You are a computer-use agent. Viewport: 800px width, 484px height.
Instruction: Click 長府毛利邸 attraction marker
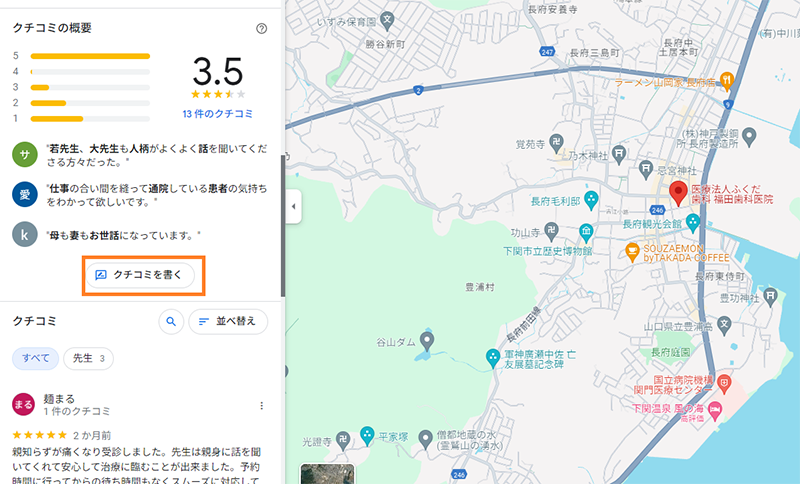[x=591, y=200]
